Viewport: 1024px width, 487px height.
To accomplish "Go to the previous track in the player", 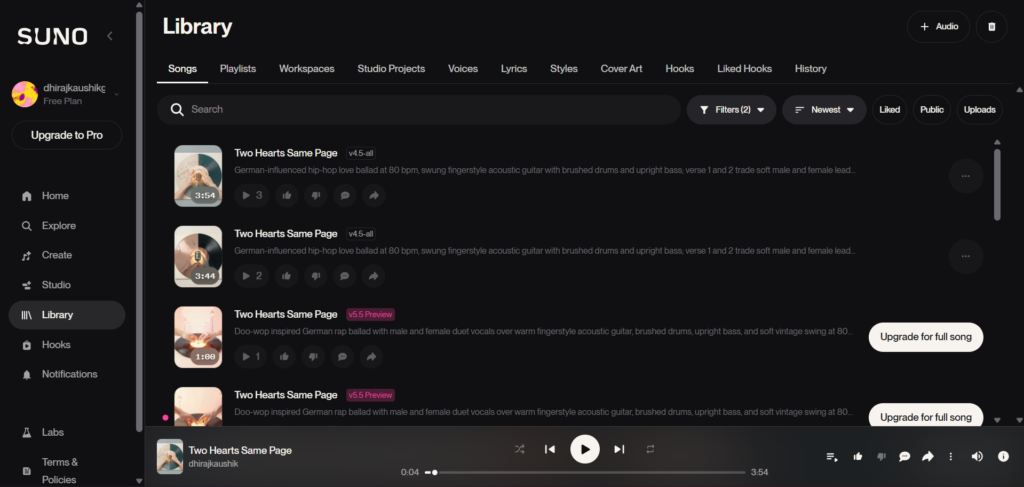I will coord(550,449).
